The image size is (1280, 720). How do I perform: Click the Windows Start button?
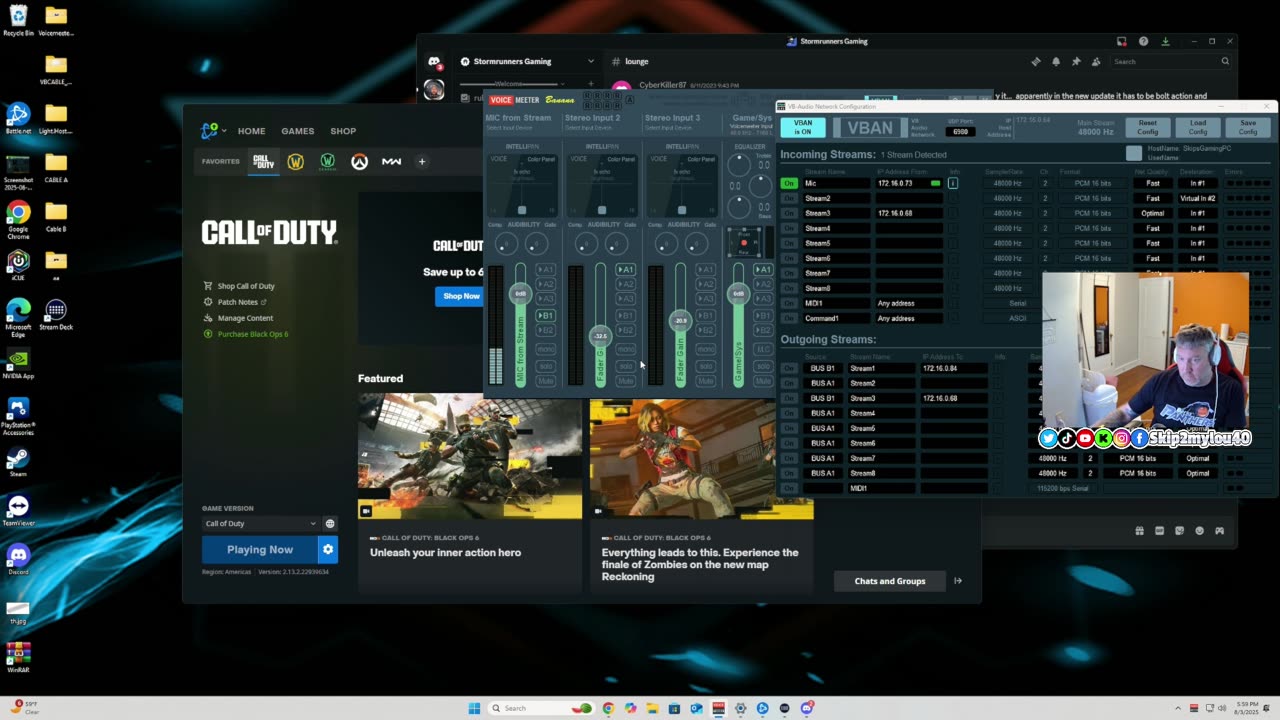[474, 708]
